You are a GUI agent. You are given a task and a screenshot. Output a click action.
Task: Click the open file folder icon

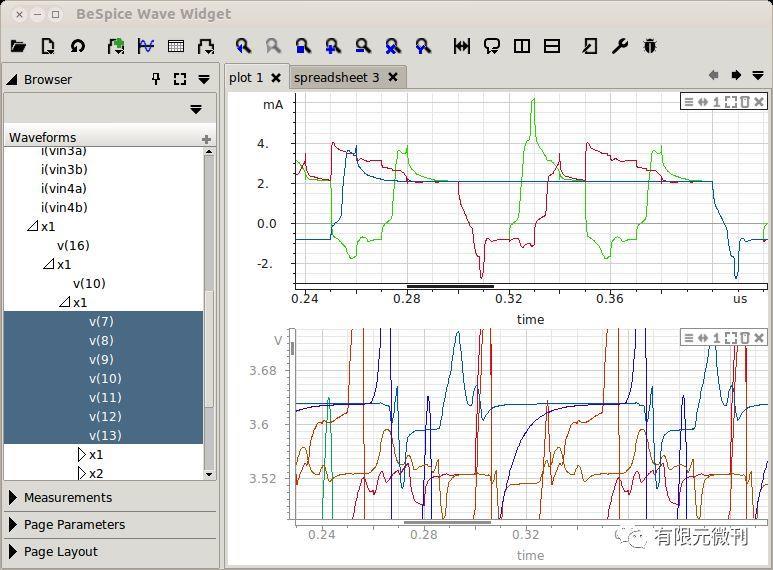pos(17,46)
